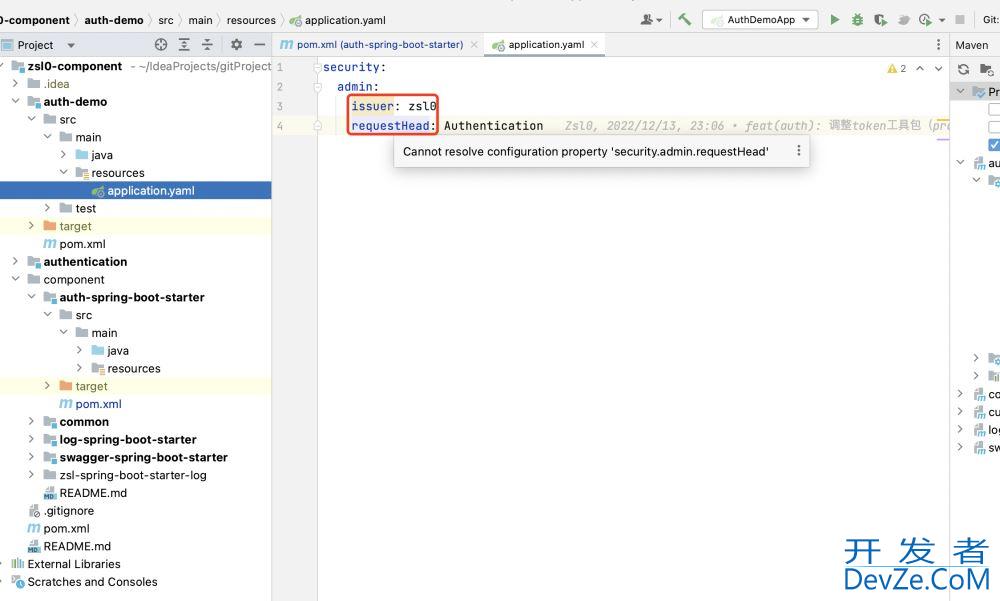Select auth-spring-boot-starter module

pos(131,297)
